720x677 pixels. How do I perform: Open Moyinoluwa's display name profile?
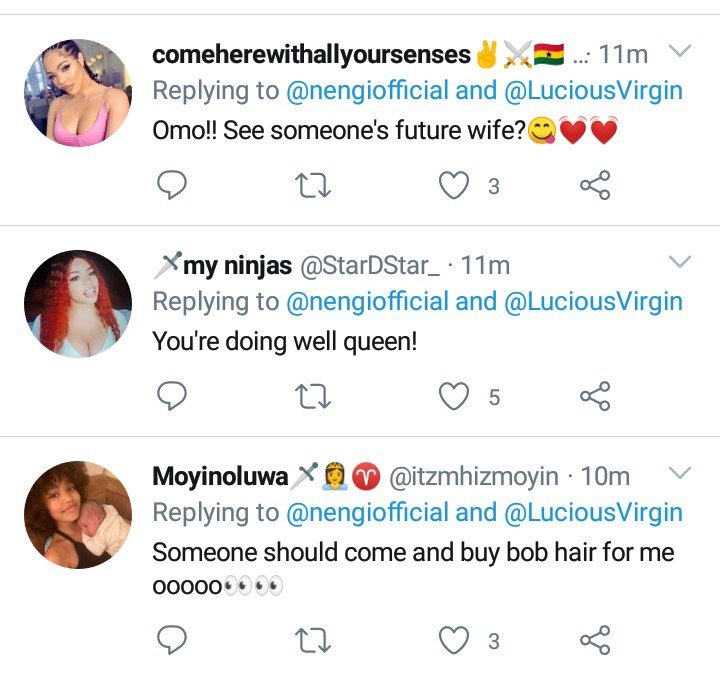(219, 476)
